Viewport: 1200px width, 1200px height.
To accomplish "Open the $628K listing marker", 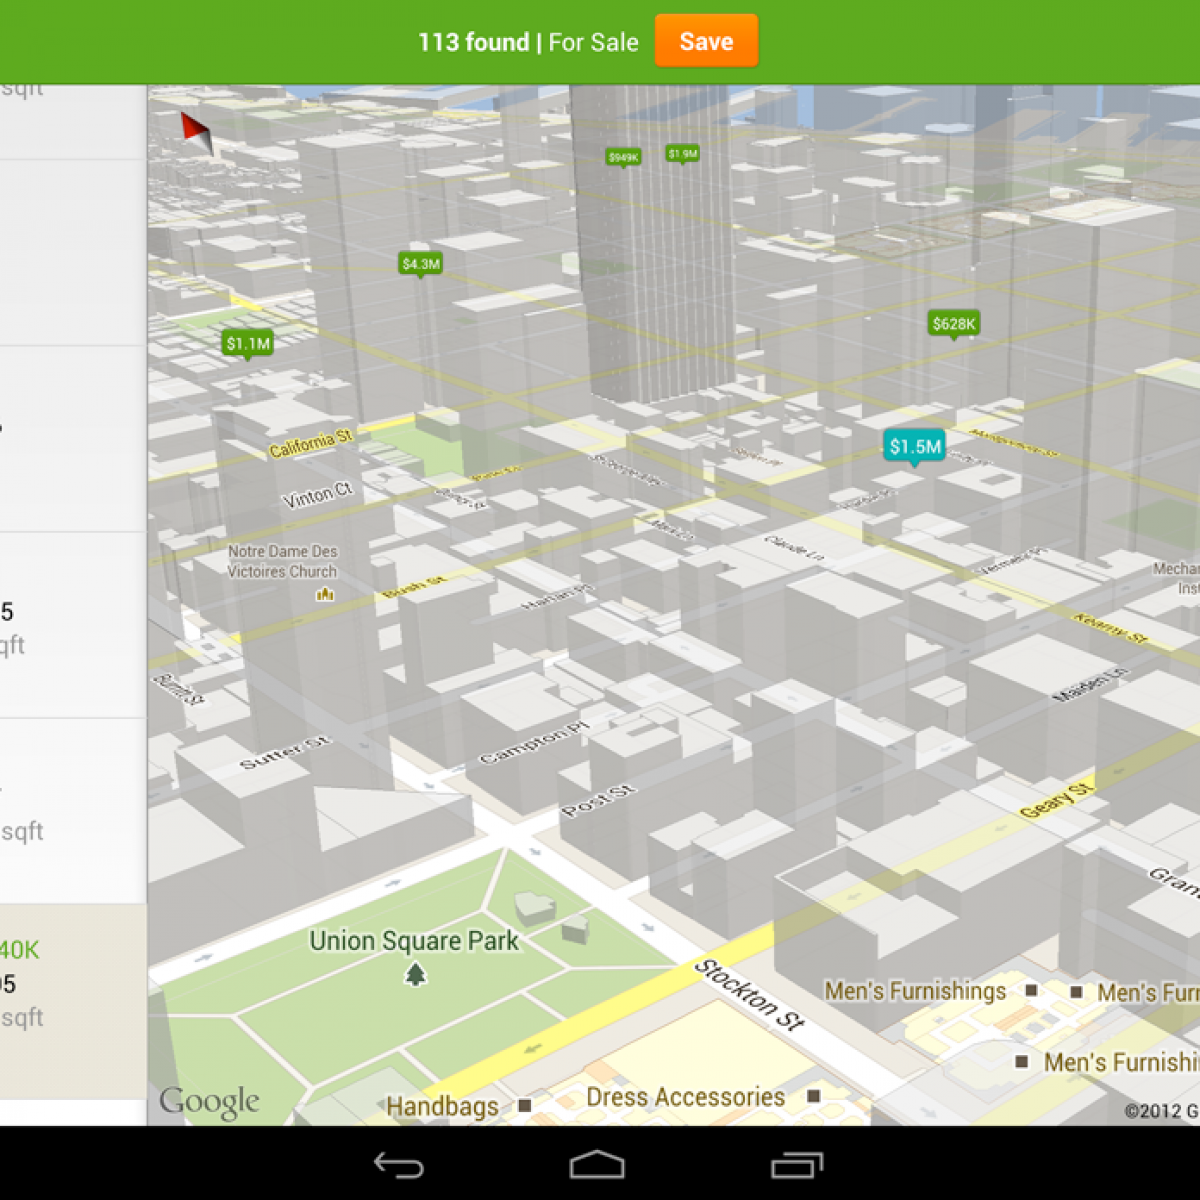I will (953, 324).
